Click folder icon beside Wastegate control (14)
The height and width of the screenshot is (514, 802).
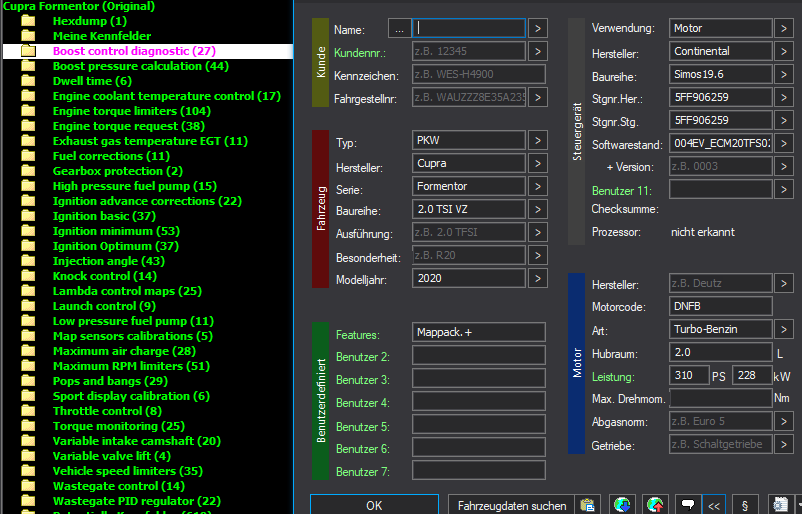pyautogui.click(x=28, y=486)
